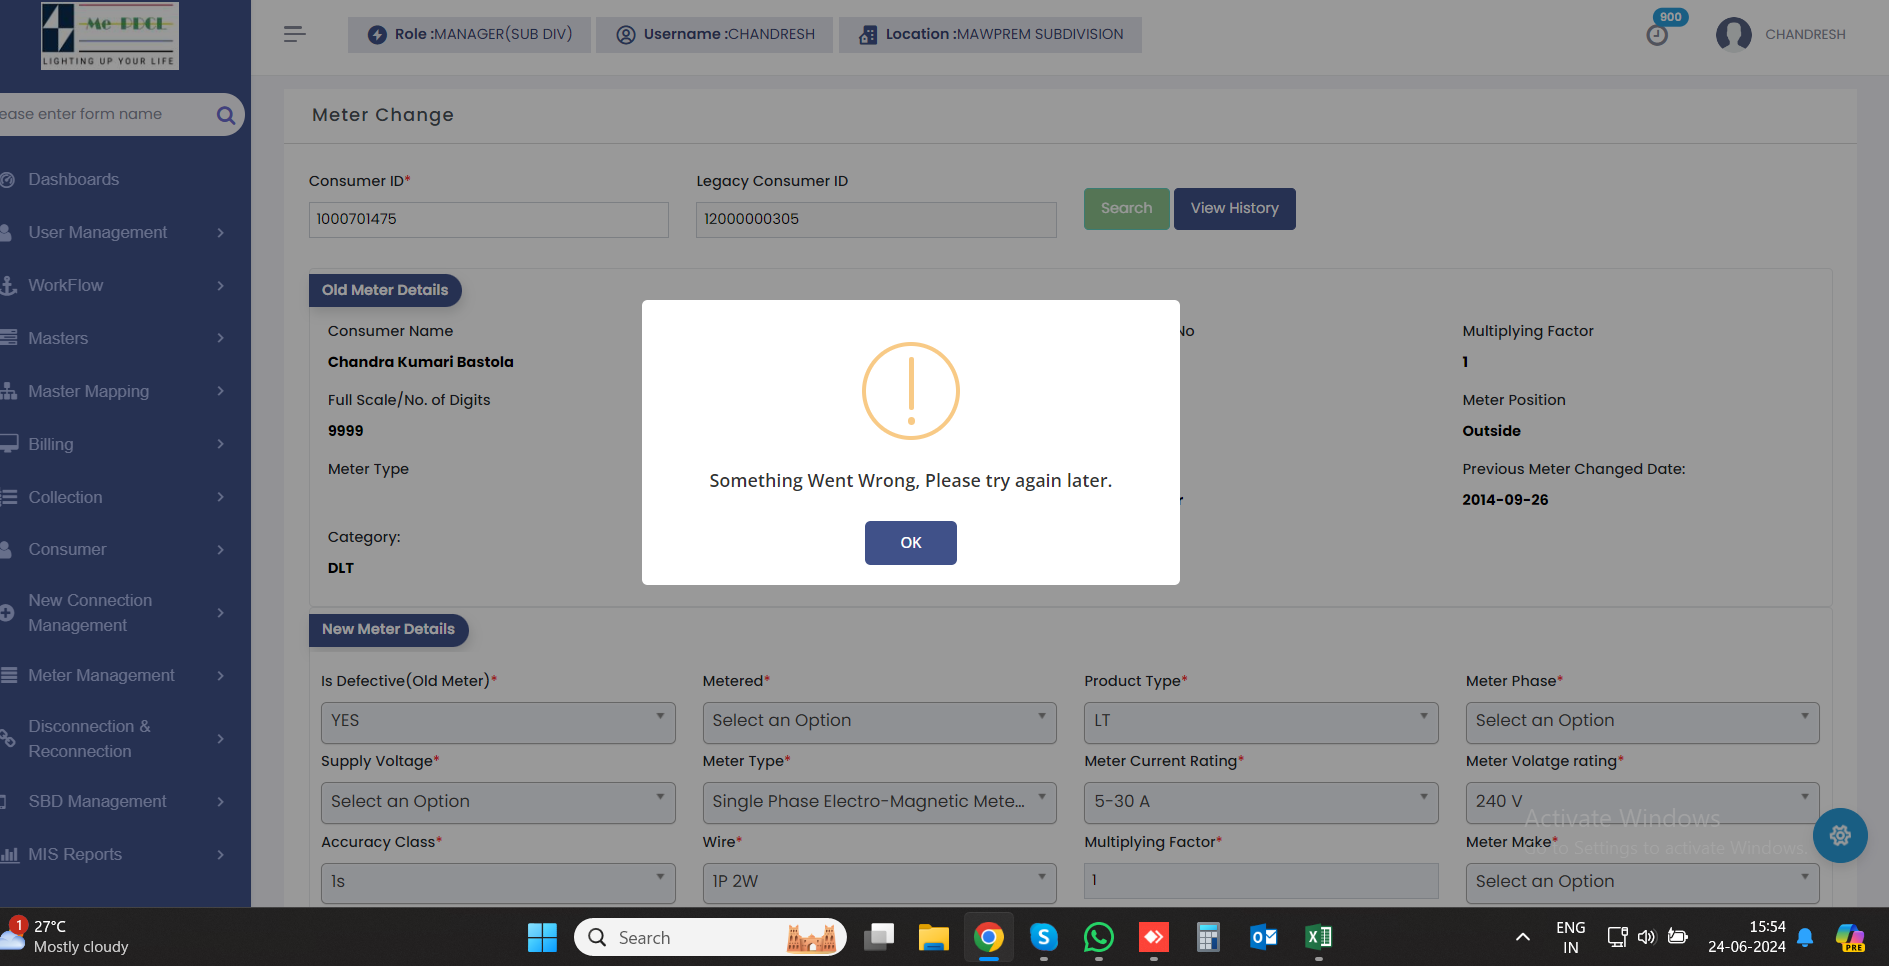Click the Windows taskbar Search box
Screen dimensions: 1889x966
pos(710,937)
